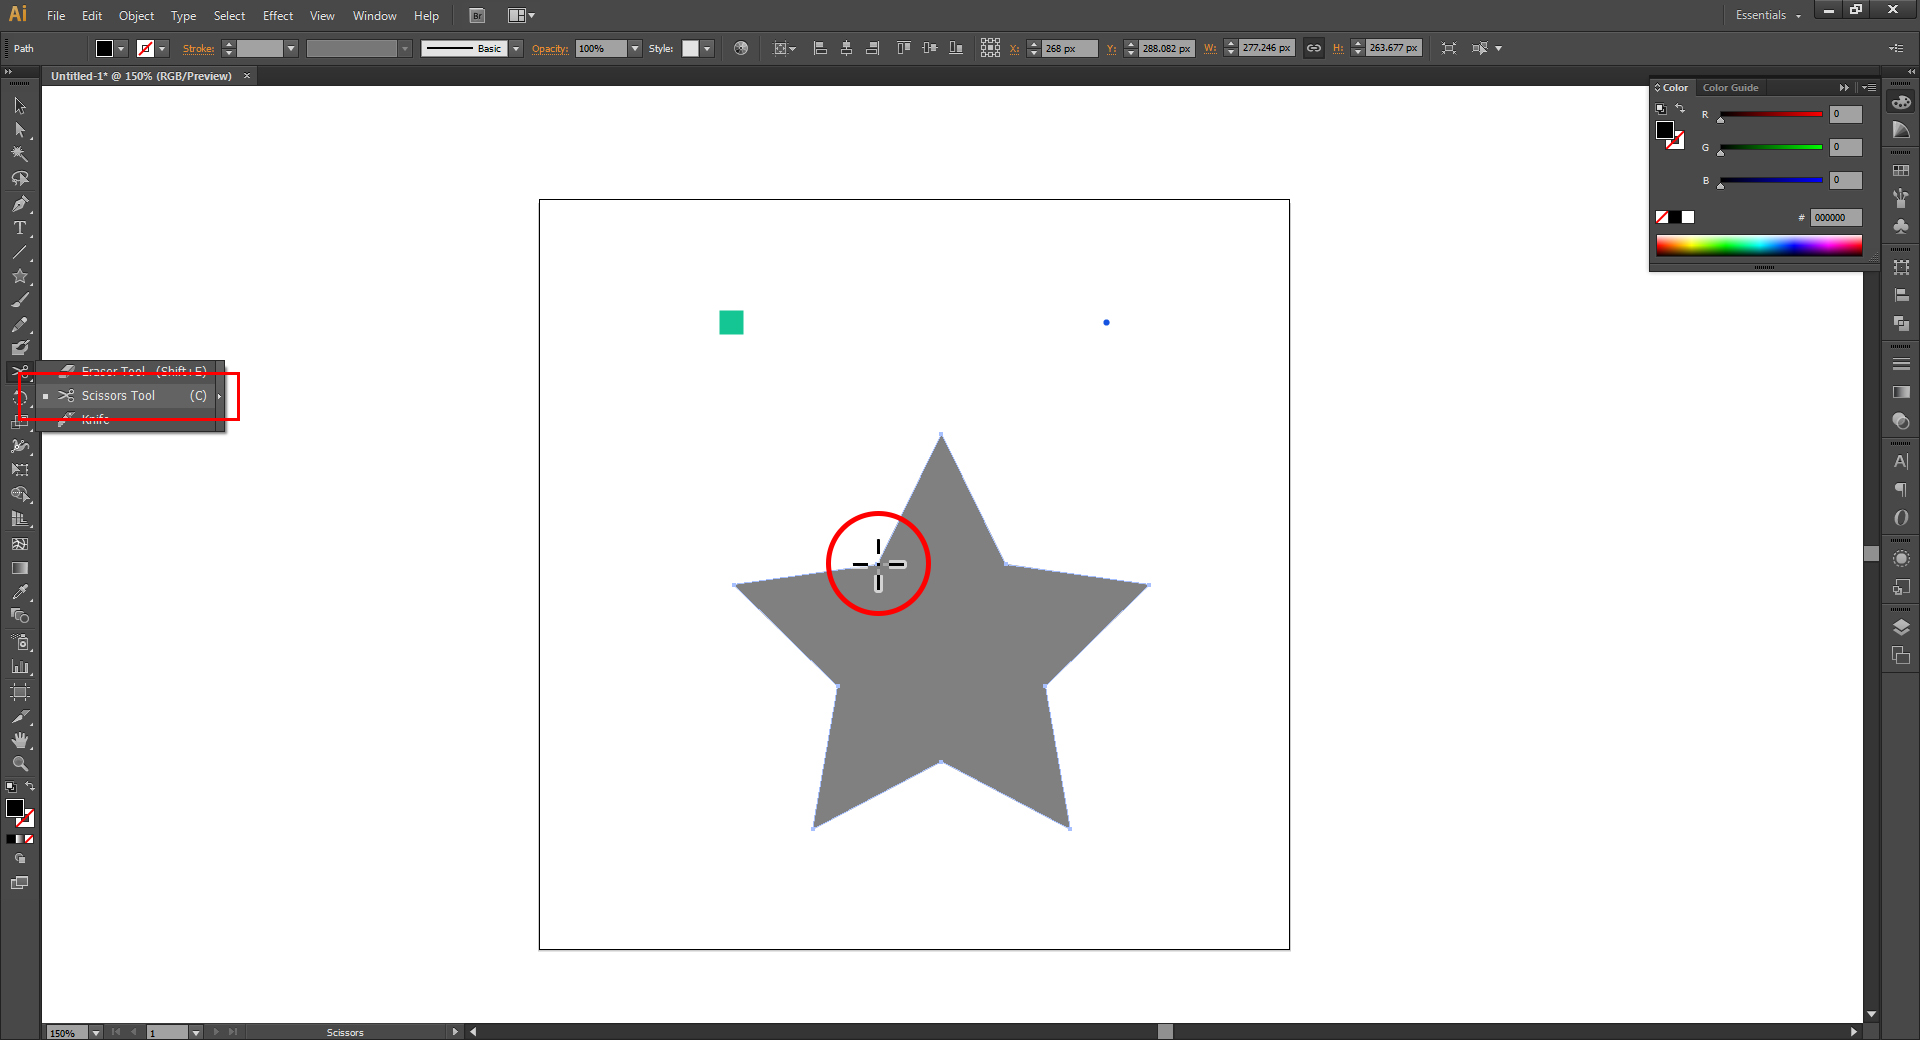Screen dimensions: 1920x1040
Task: Activate the Type tool
Action: click(x=20, y=228)
